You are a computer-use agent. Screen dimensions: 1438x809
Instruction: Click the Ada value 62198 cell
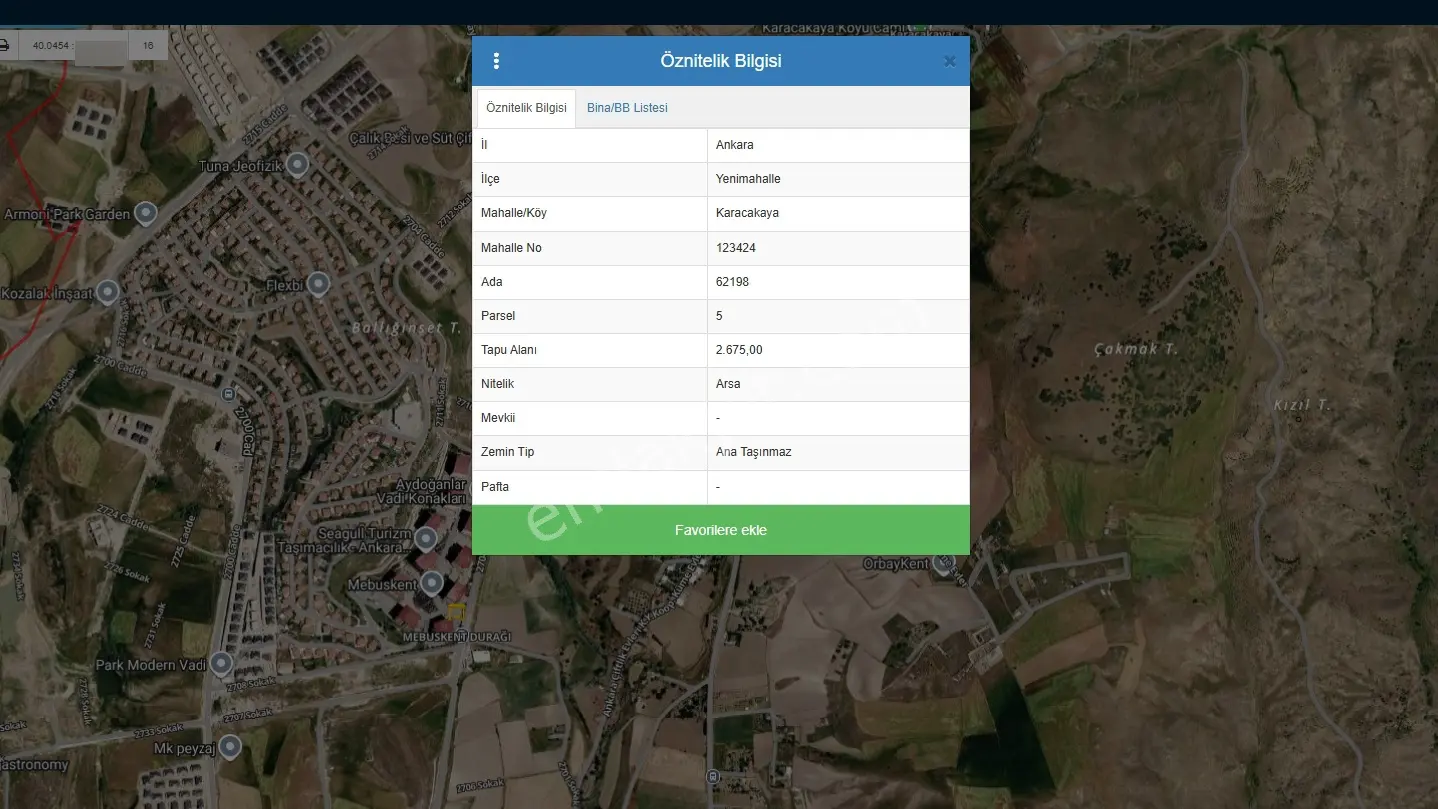838,282
